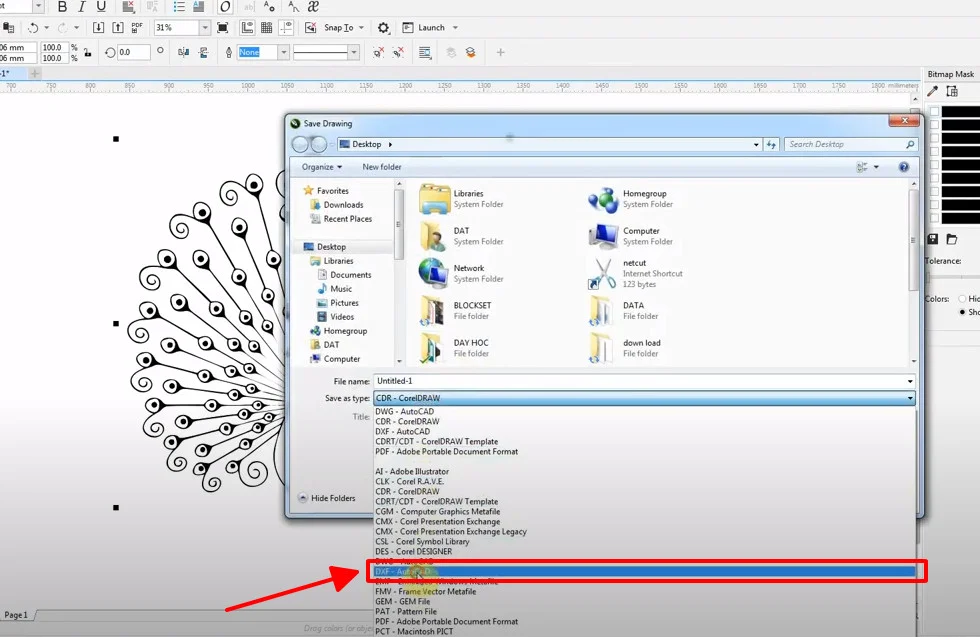Click the Import icon
The image size is (980, 637).
click(98, 28)
